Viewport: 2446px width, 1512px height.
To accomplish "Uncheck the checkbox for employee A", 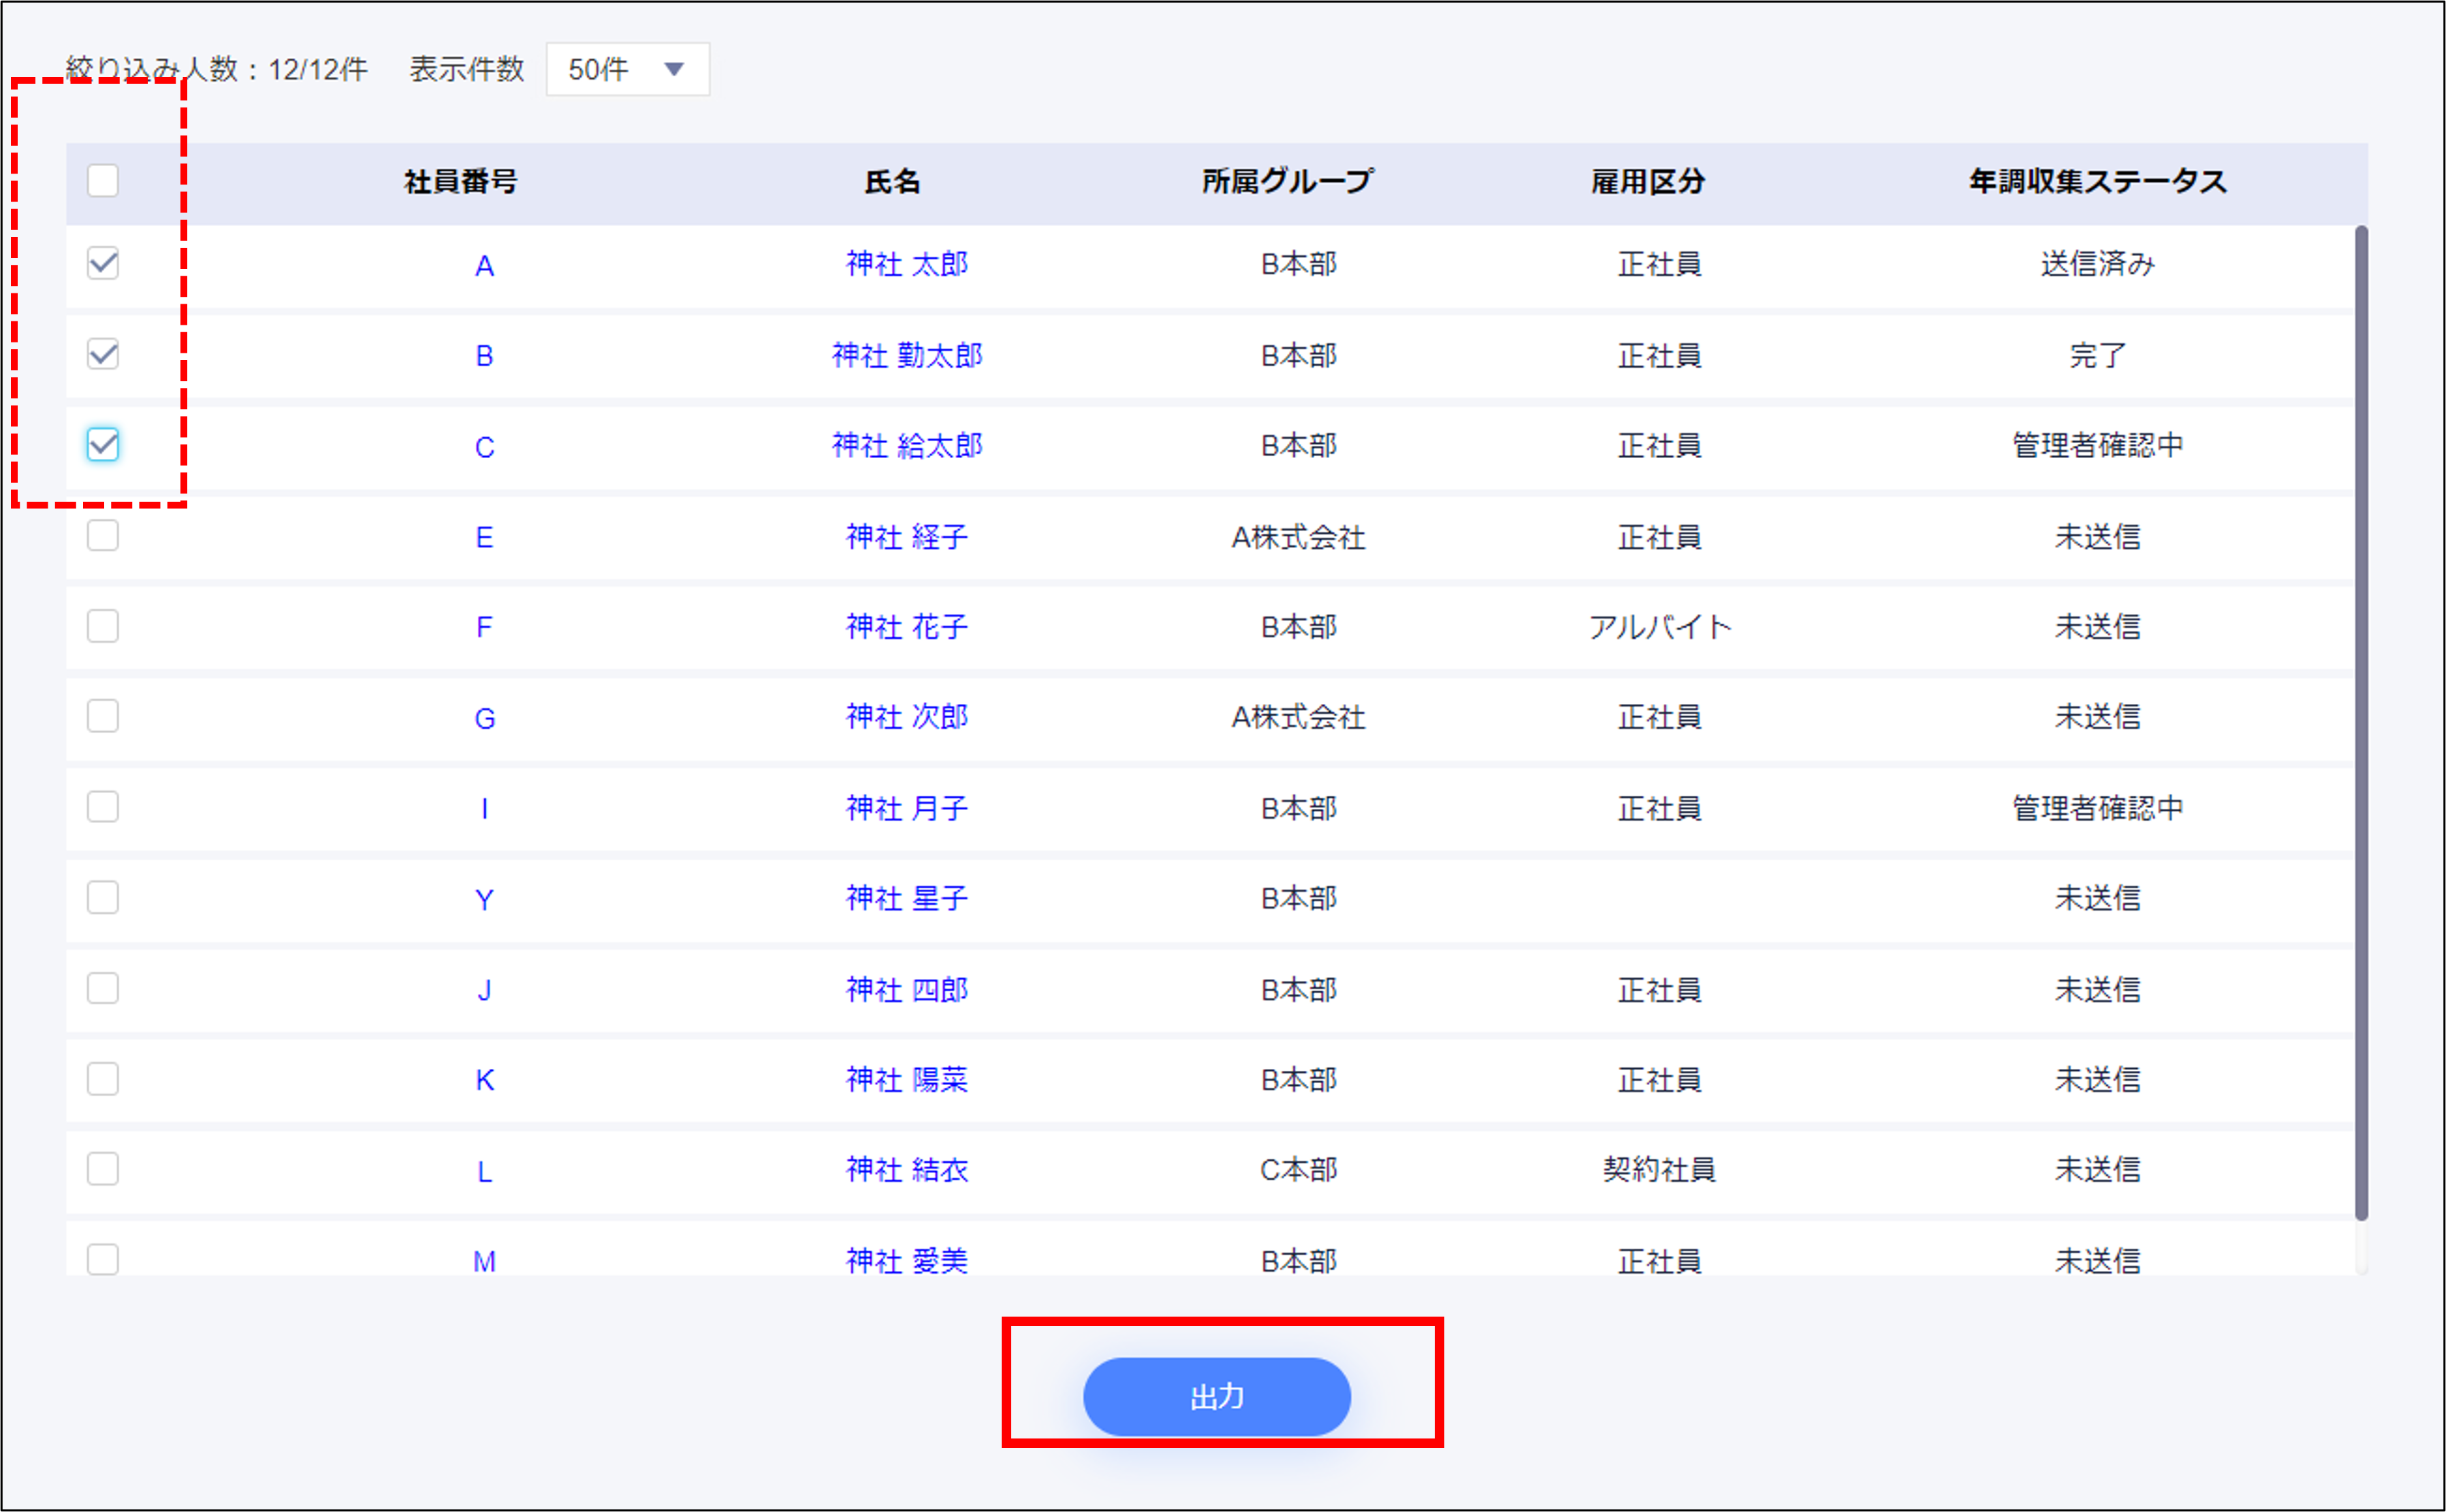I will tap(103, 264).
